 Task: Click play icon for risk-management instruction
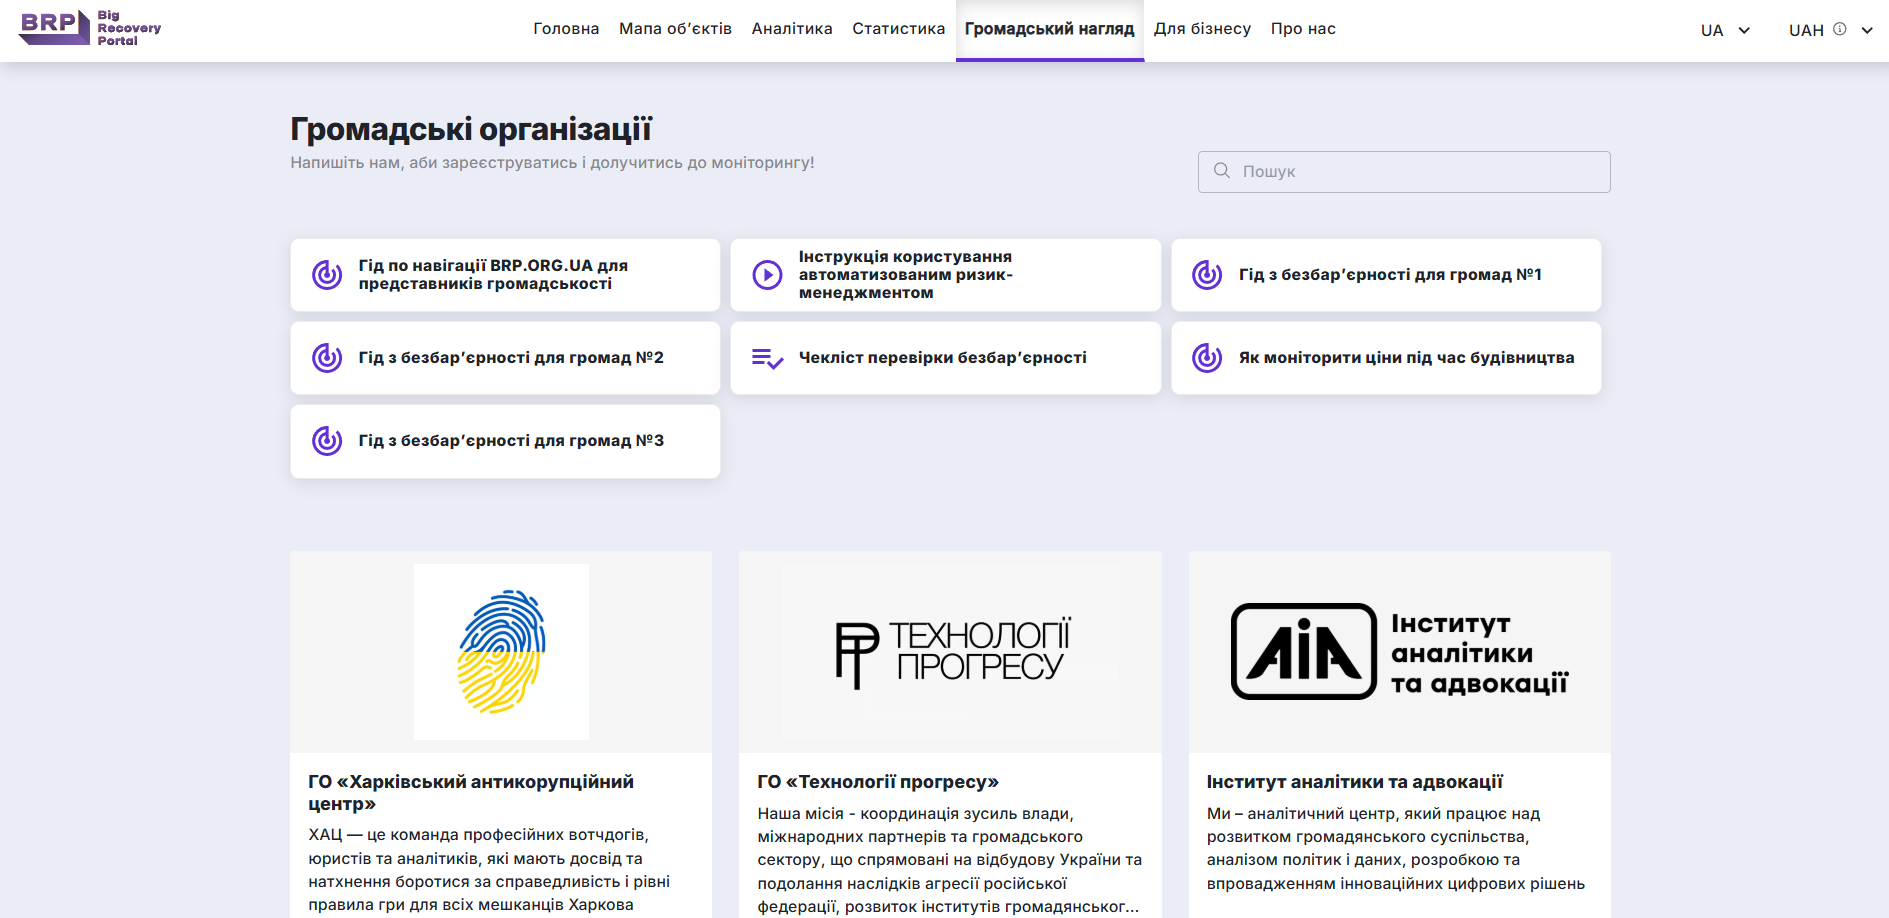[x=767, y=274]
